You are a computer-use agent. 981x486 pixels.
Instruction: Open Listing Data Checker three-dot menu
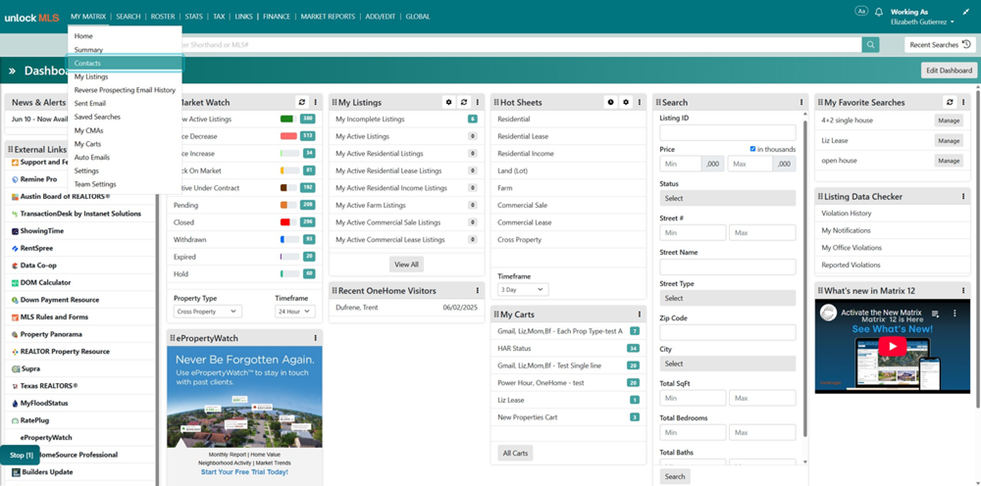[x=963, y=196]
